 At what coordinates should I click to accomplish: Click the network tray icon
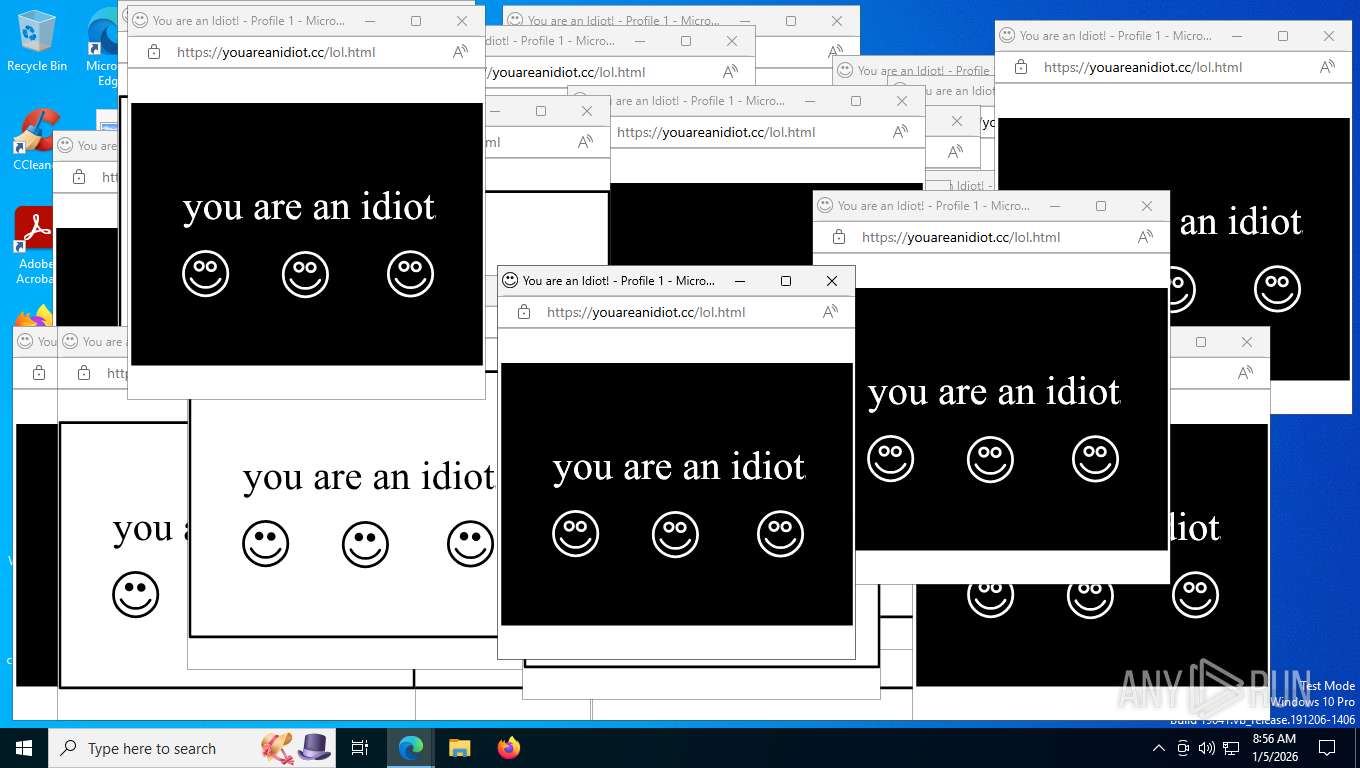point(1231,748)
